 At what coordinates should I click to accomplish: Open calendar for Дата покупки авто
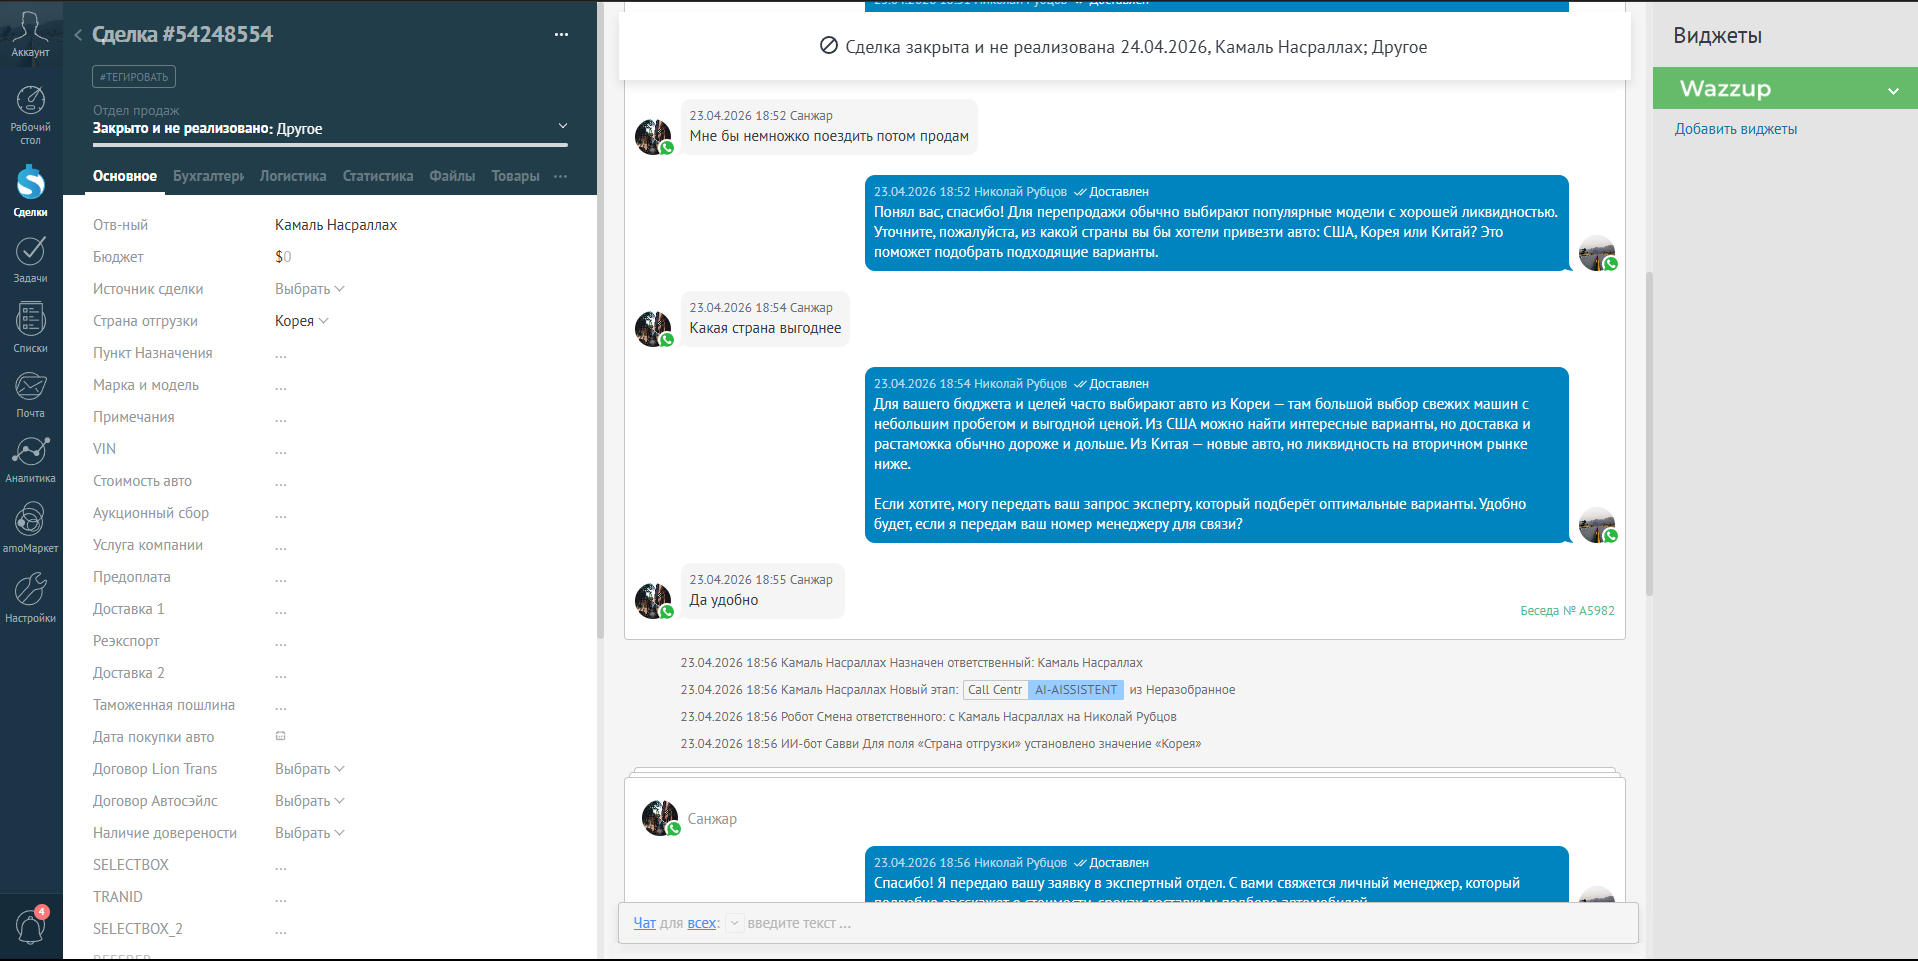[x=281, y=736]
